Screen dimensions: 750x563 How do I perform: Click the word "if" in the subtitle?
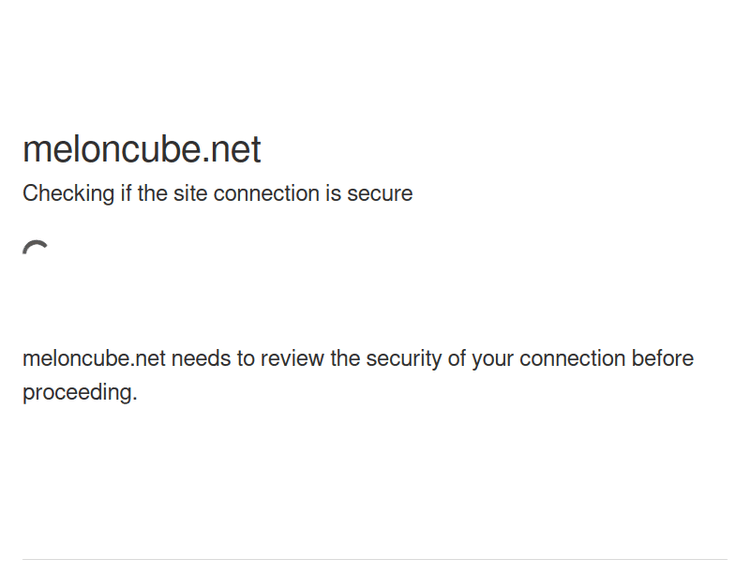point(125,194)
